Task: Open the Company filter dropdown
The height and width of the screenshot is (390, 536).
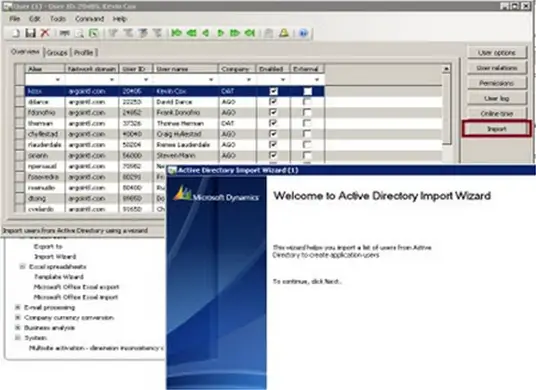Action: click(249, 80)
